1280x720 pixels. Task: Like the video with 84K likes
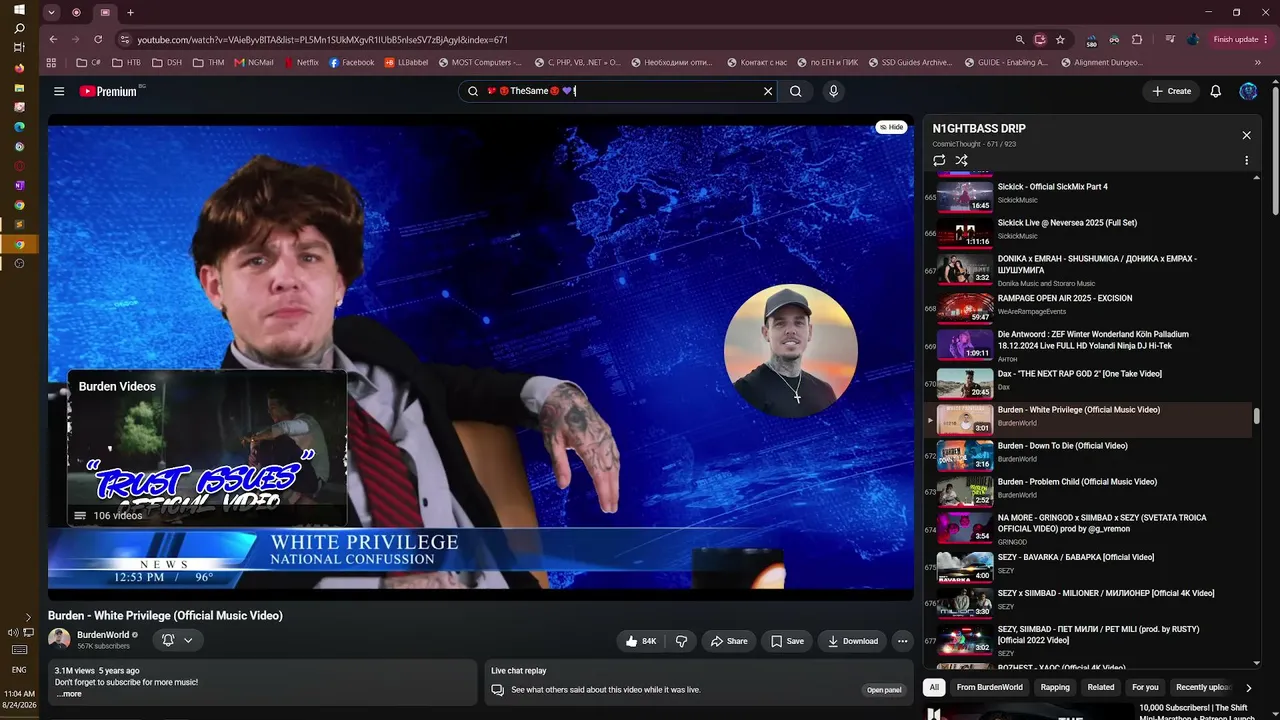coord(641,641)
